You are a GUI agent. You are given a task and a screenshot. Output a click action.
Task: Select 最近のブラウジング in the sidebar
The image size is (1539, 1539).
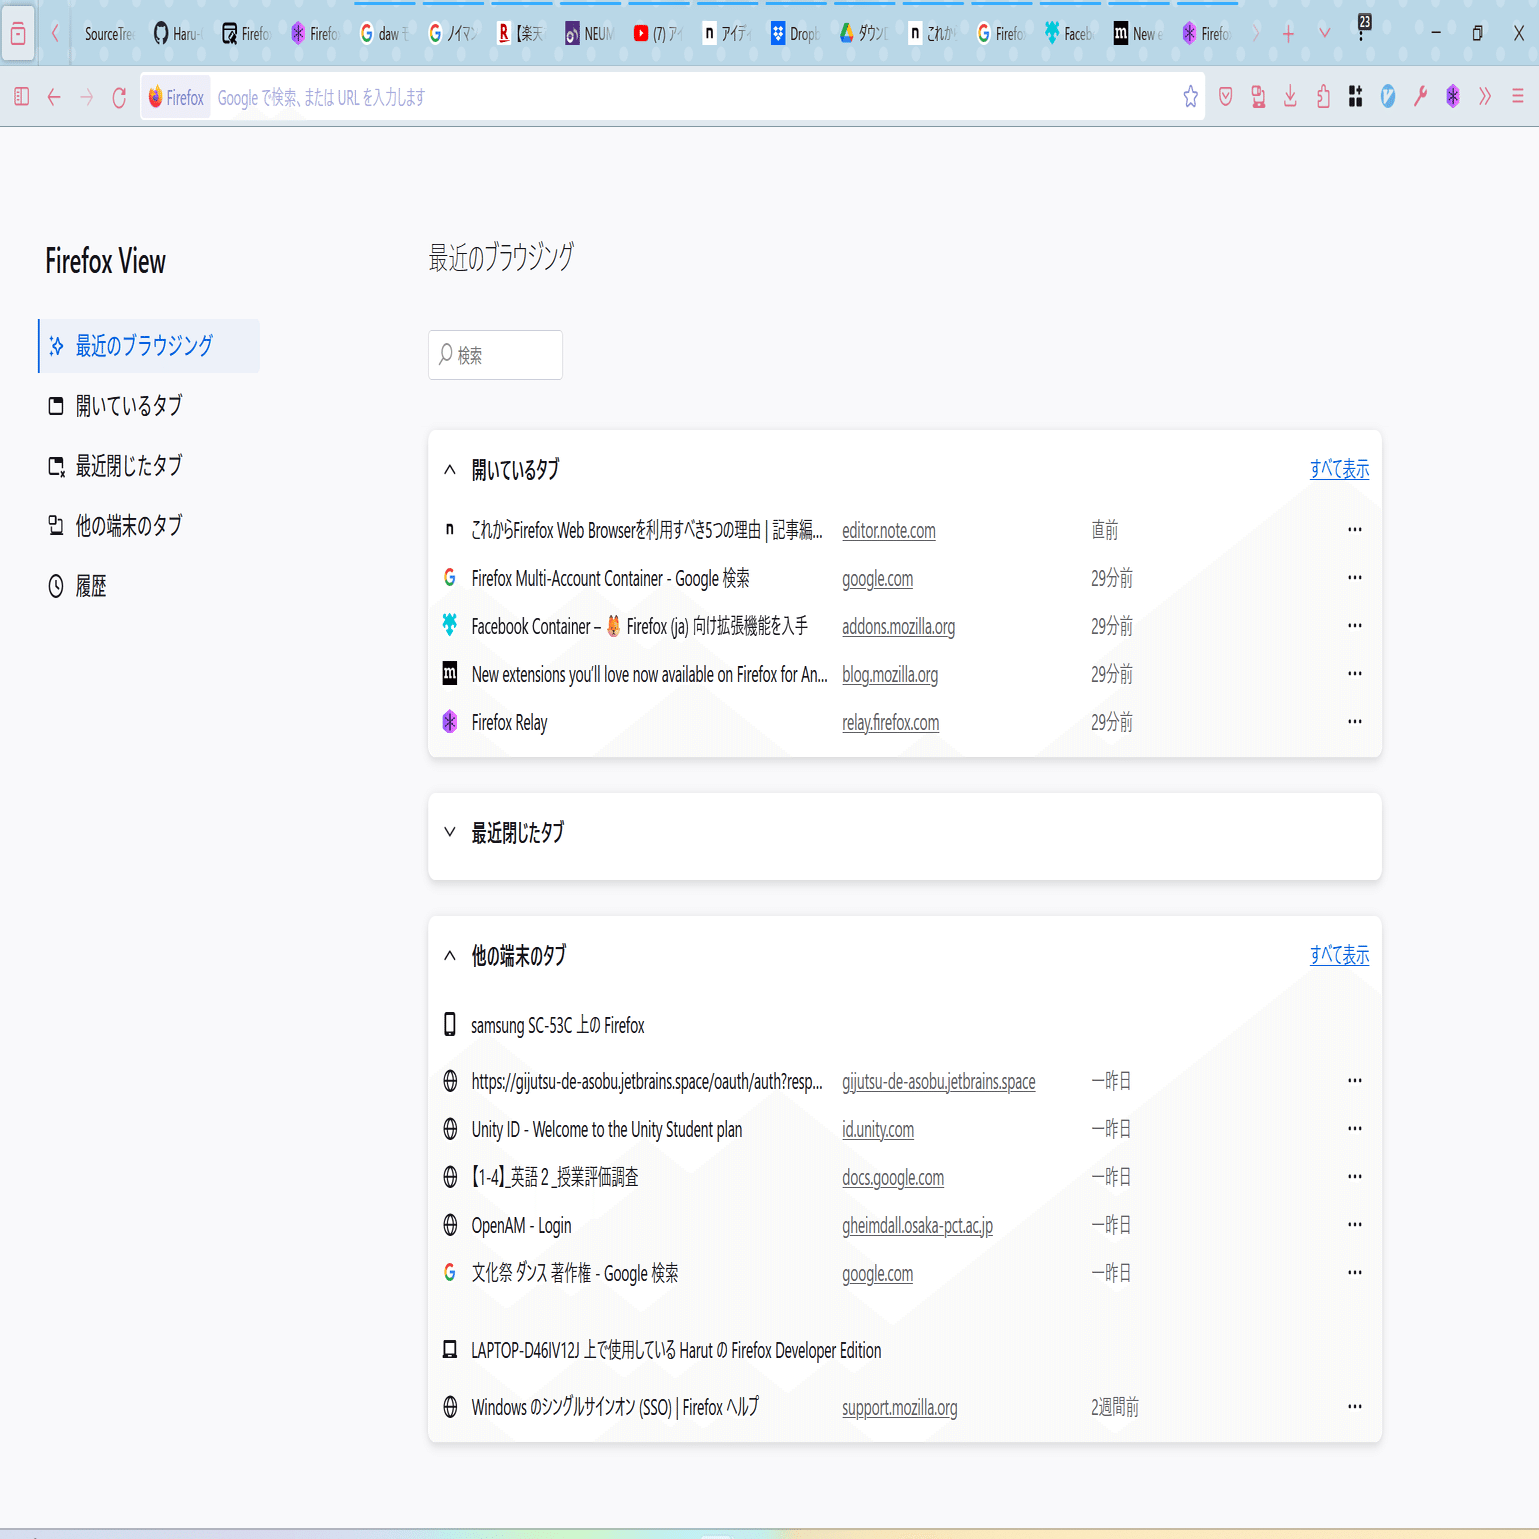tap(149, 346)
